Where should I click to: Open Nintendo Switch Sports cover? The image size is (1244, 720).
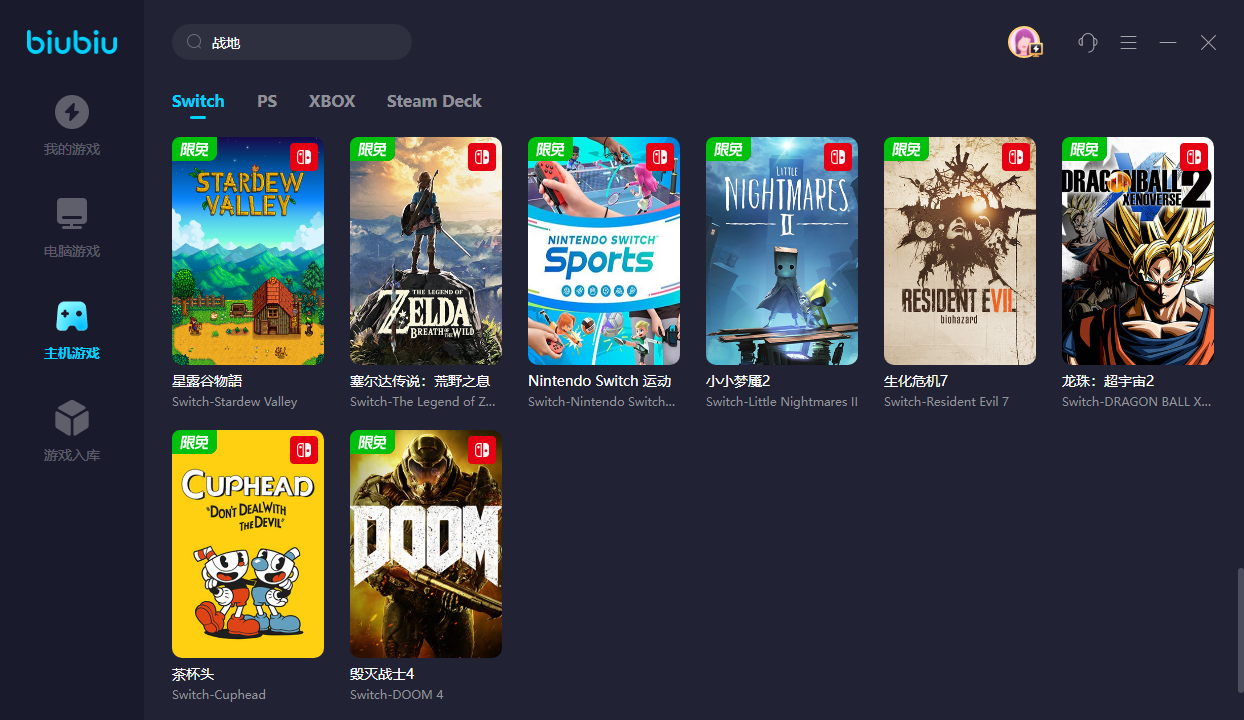pos(604,251)
